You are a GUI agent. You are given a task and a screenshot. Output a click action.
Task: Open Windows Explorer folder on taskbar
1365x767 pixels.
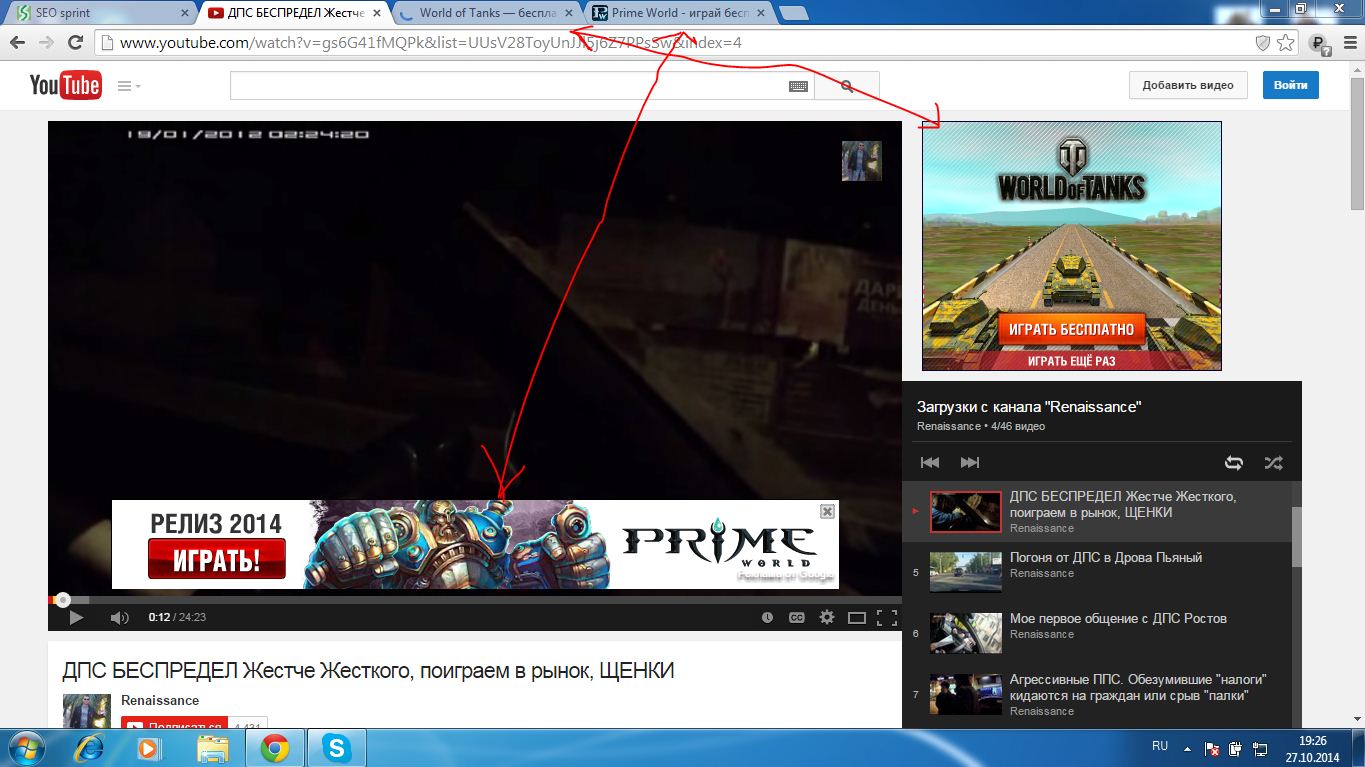click(212, 747)
